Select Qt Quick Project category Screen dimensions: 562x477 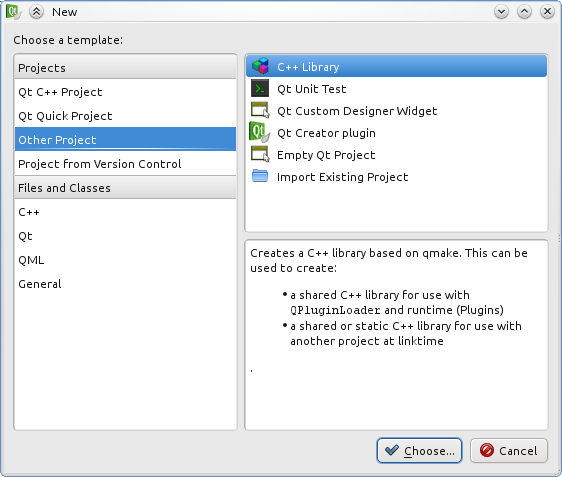click(x=125, y=116)
